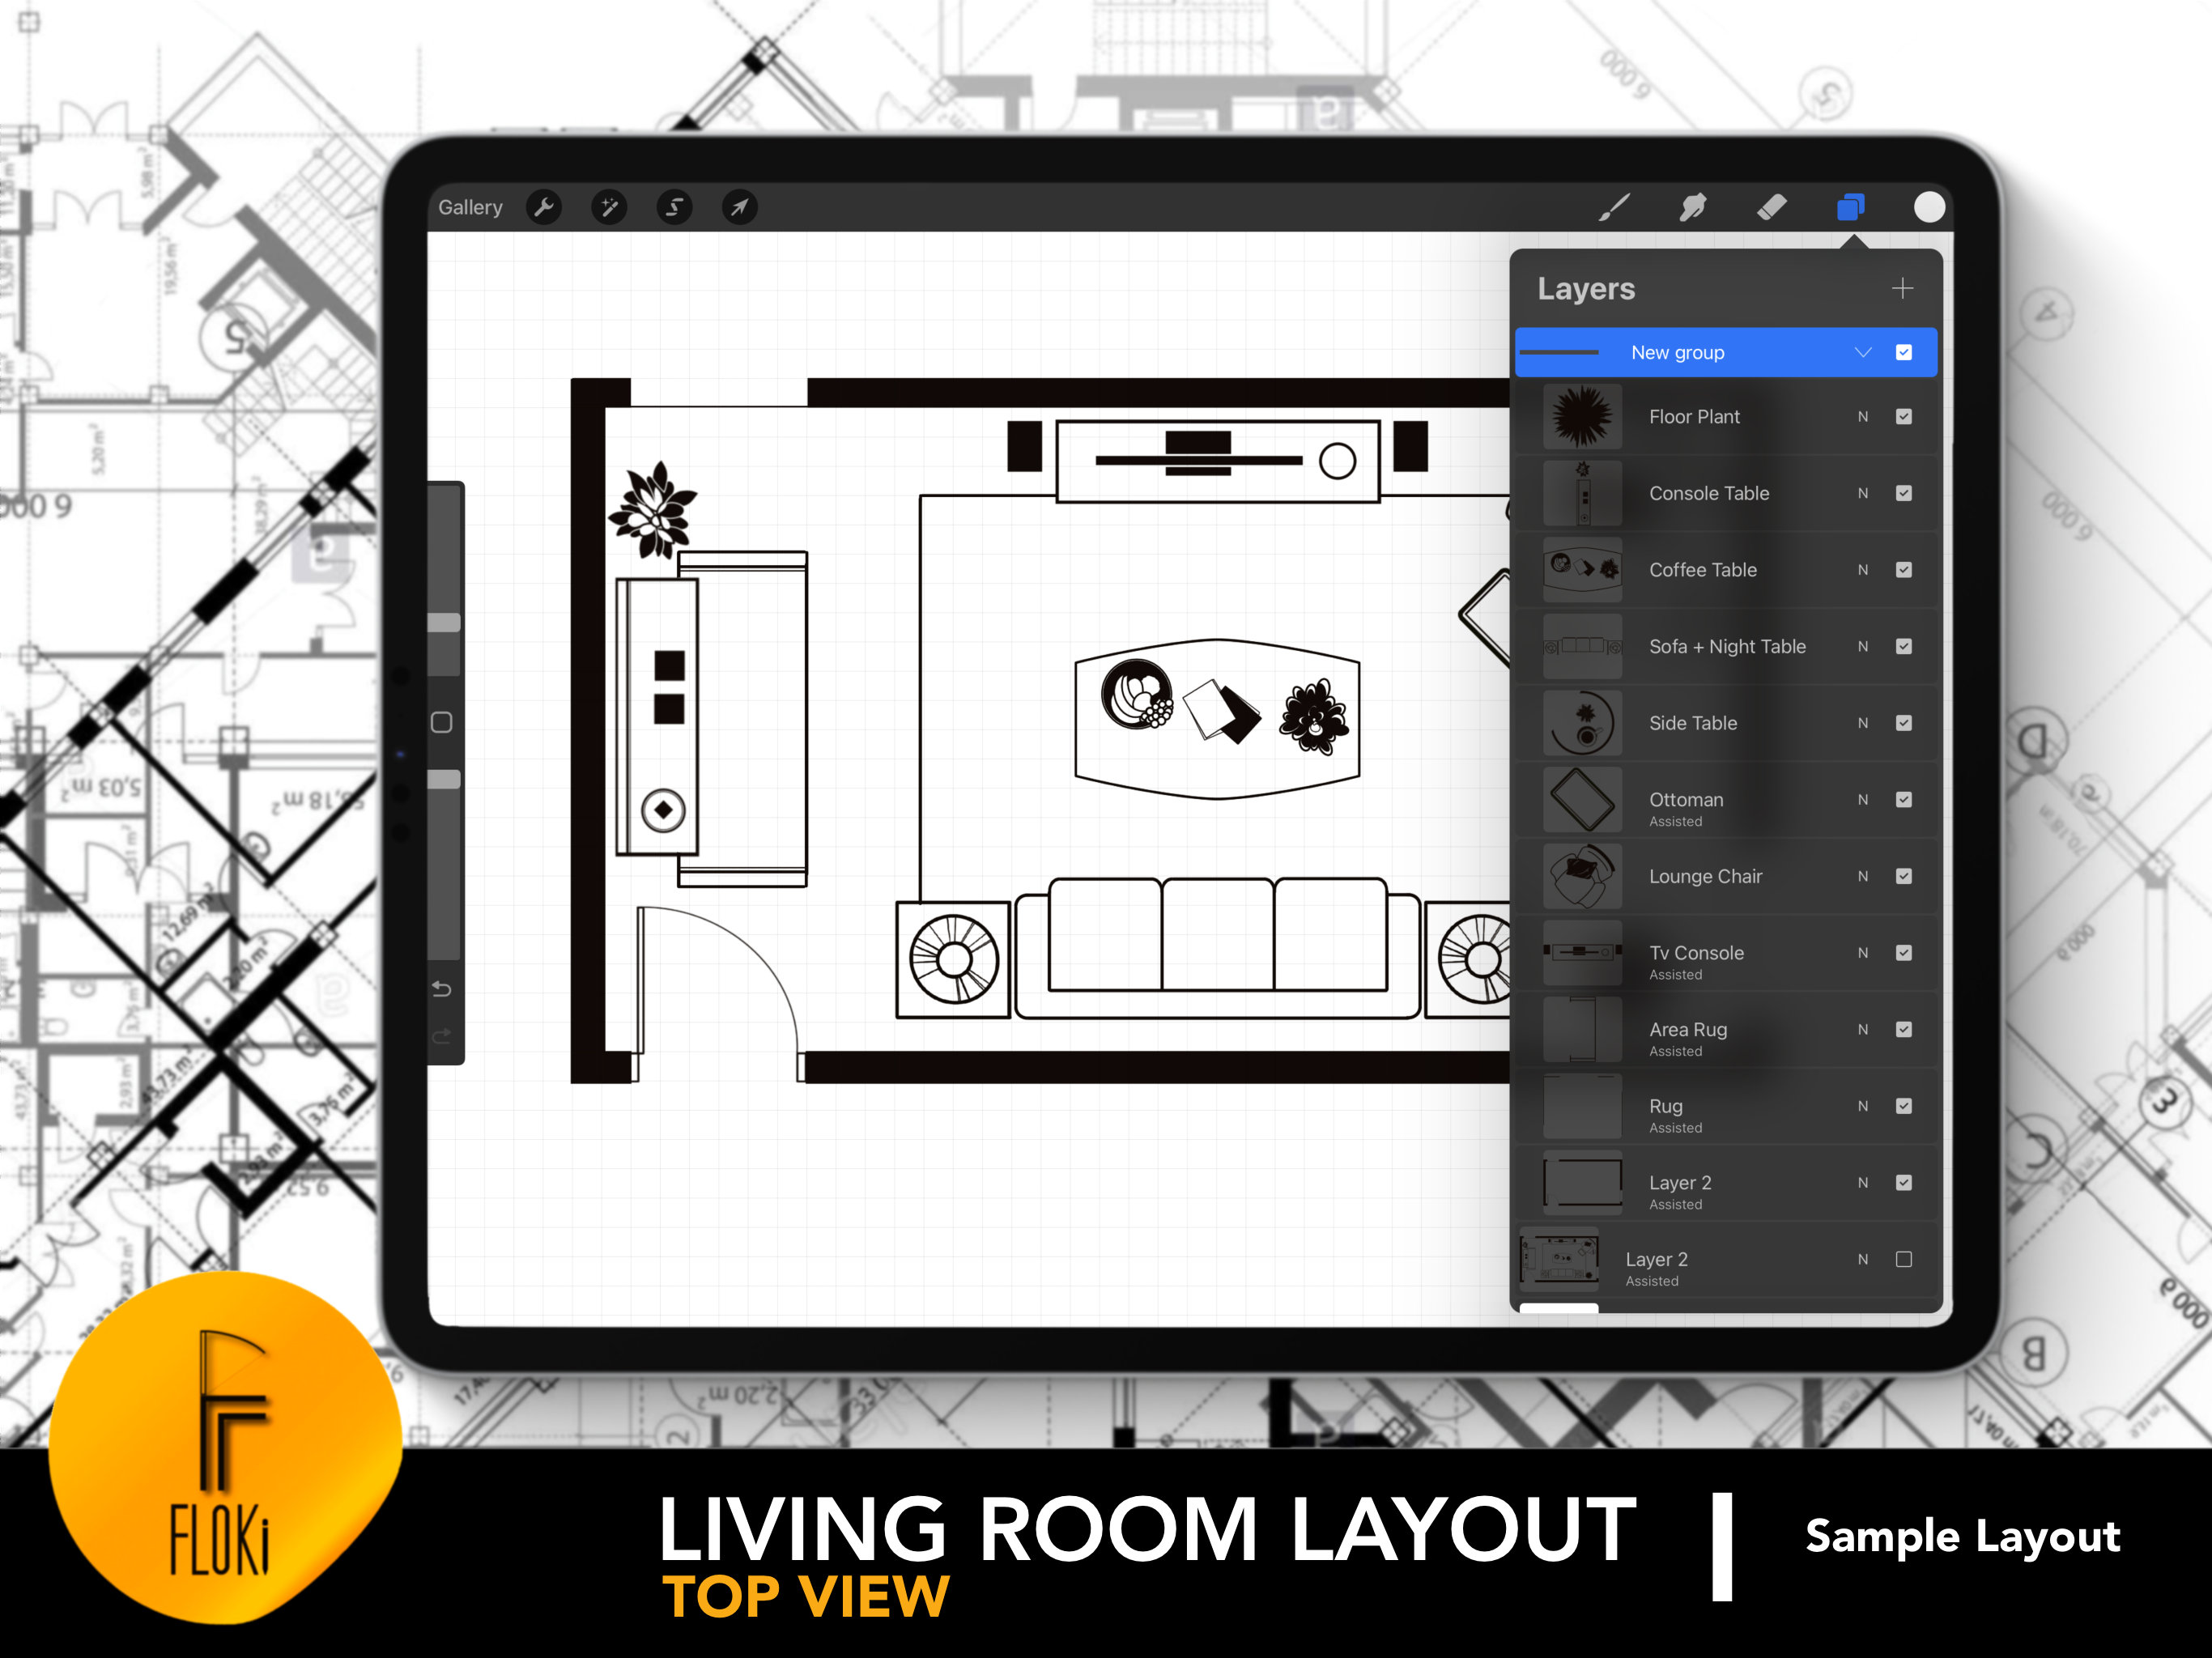Open blend mode N for Rug layer

[x=1863, y=1106]
